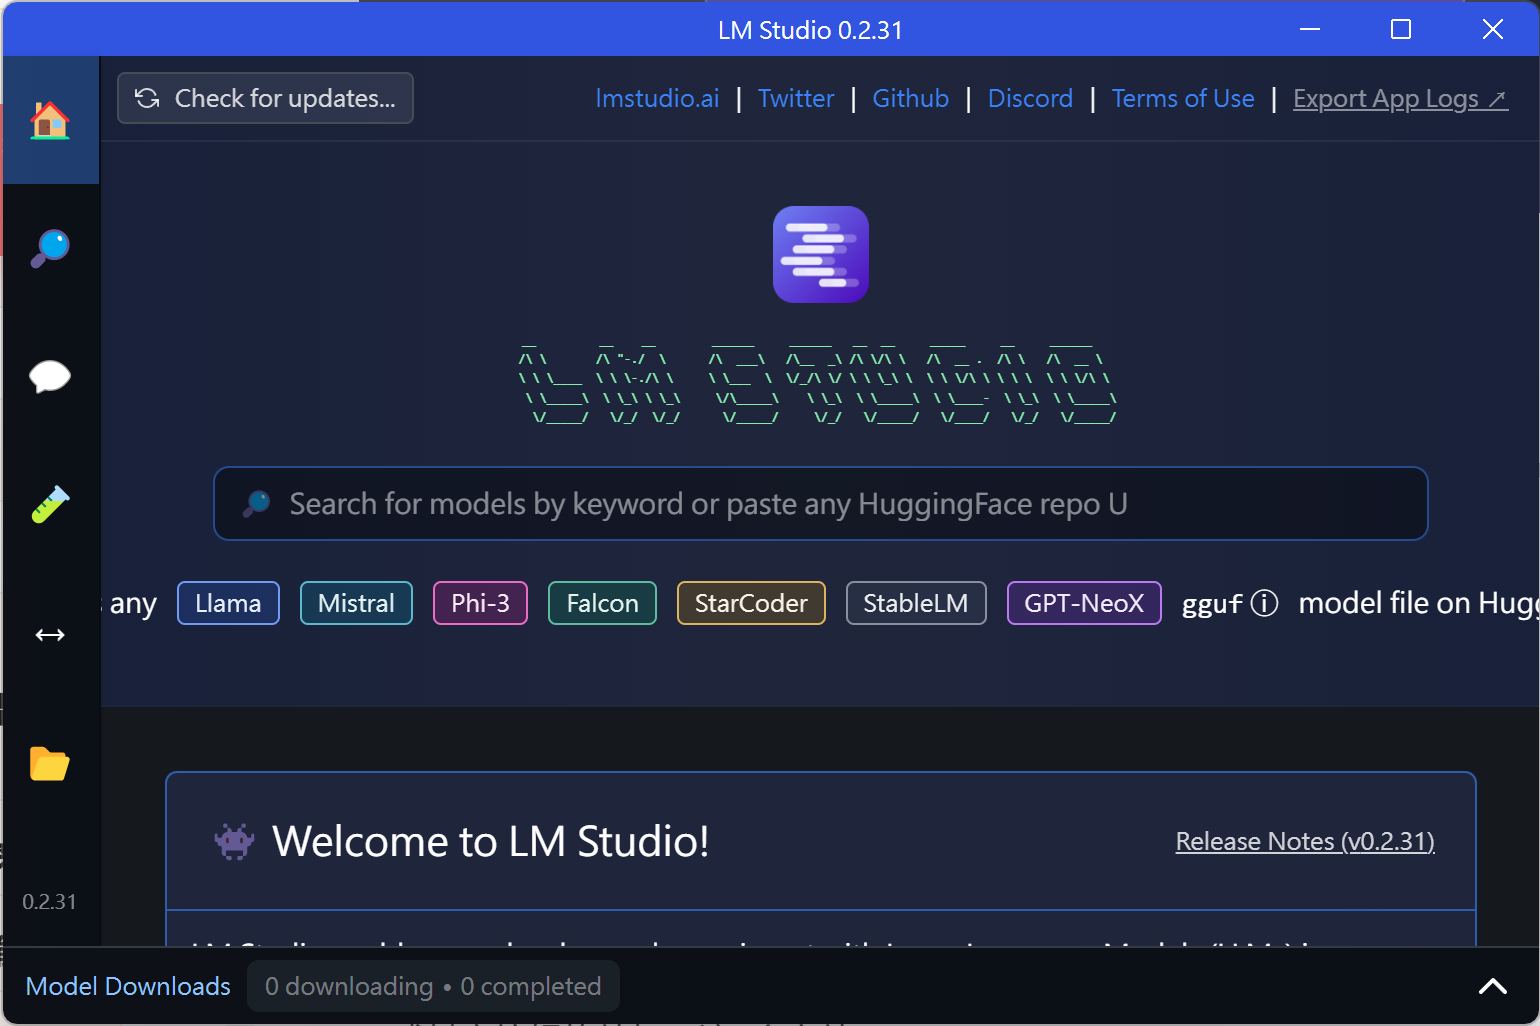This screenshot has width=1540, height=1026.
Task: Open the Discord link
Action: tap(1030, 98)
